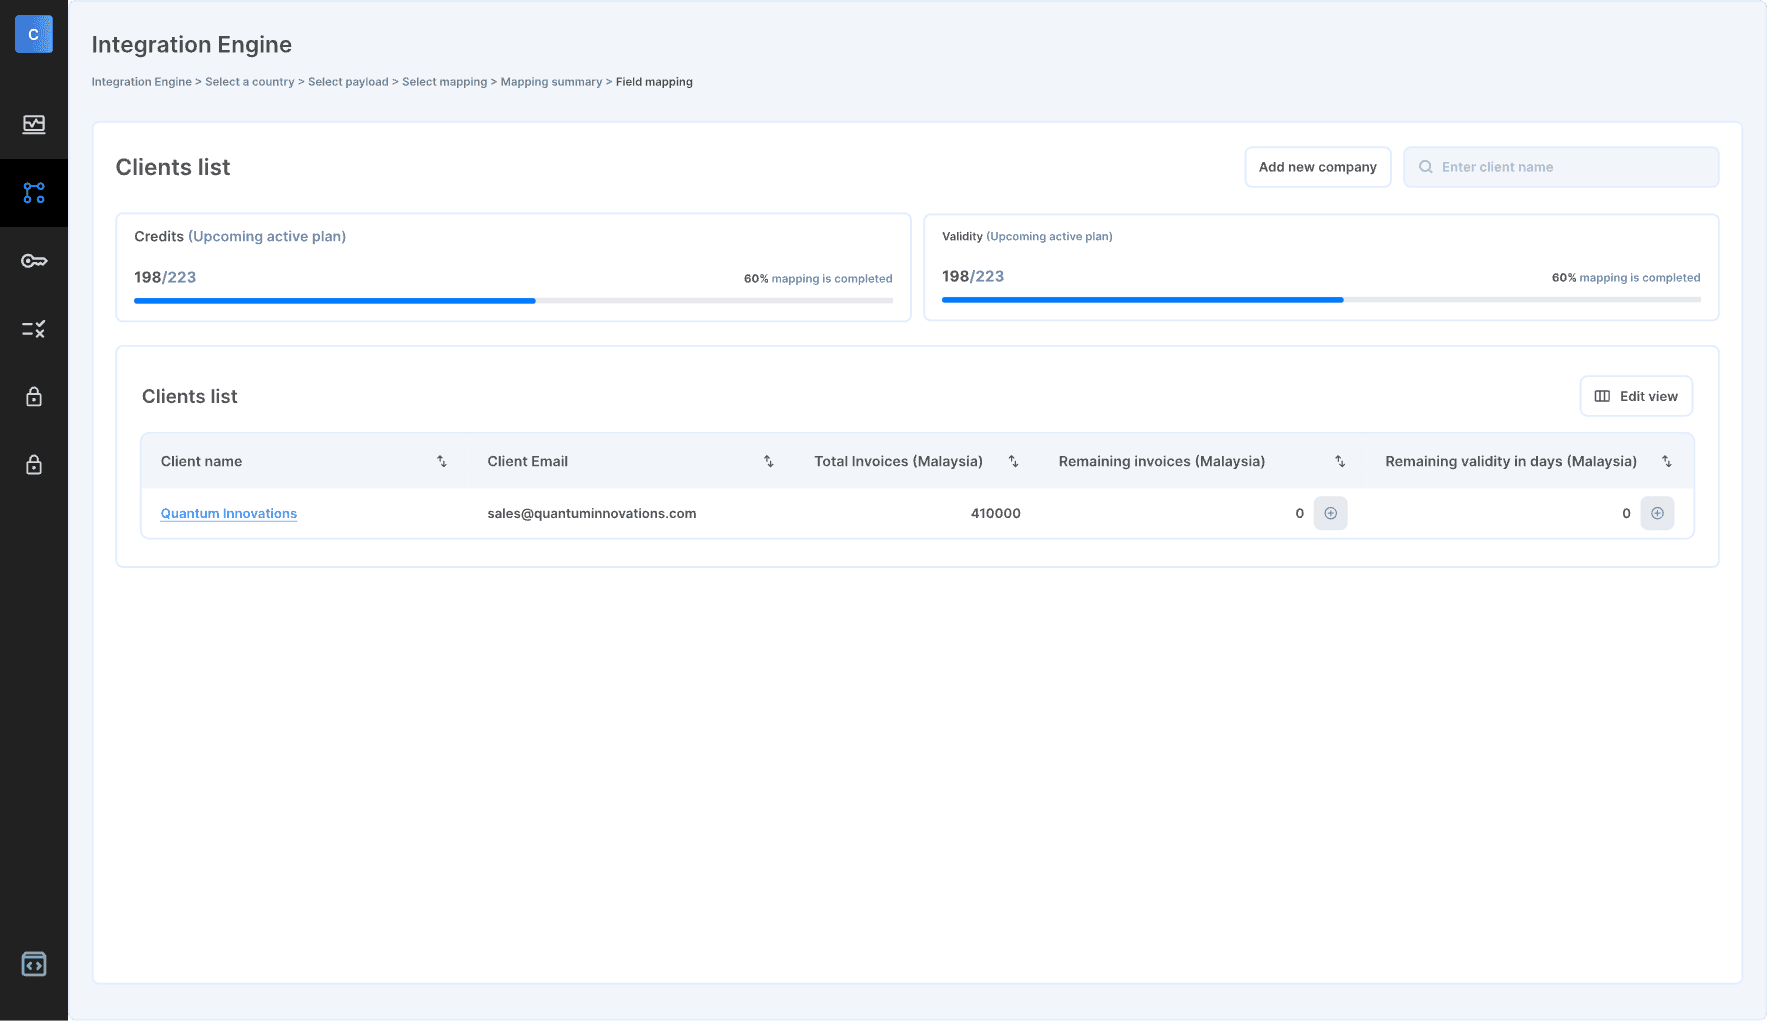Screen dimensions: 1768x1021
Task: Open the dashboard chart icon in sidebar
Action: [34, 124]
